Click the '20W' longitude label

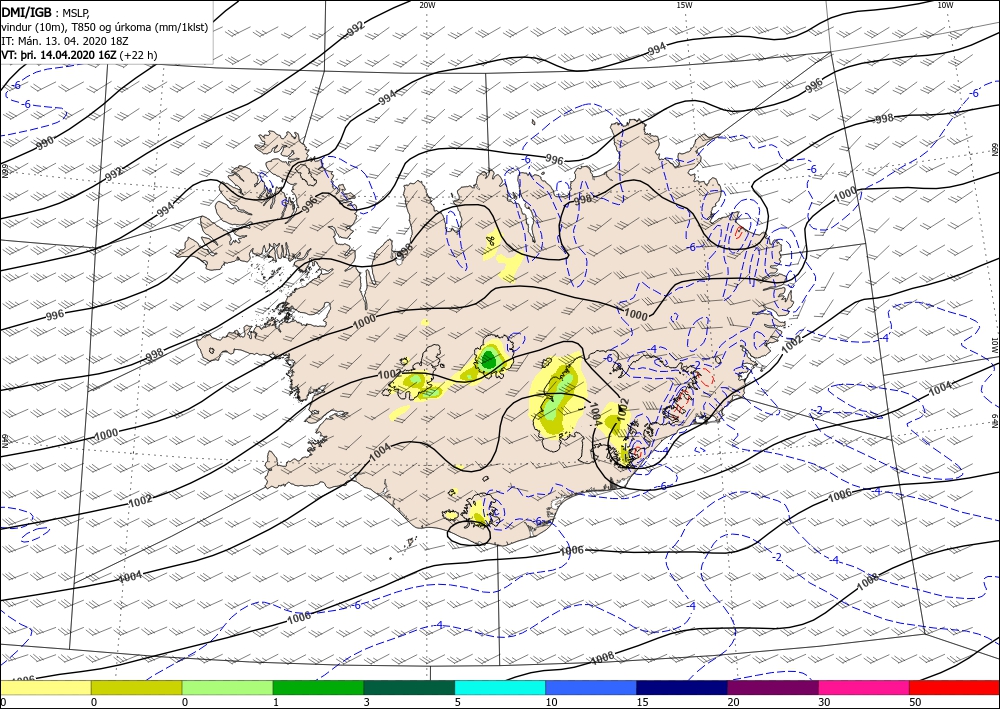(427, 5)
